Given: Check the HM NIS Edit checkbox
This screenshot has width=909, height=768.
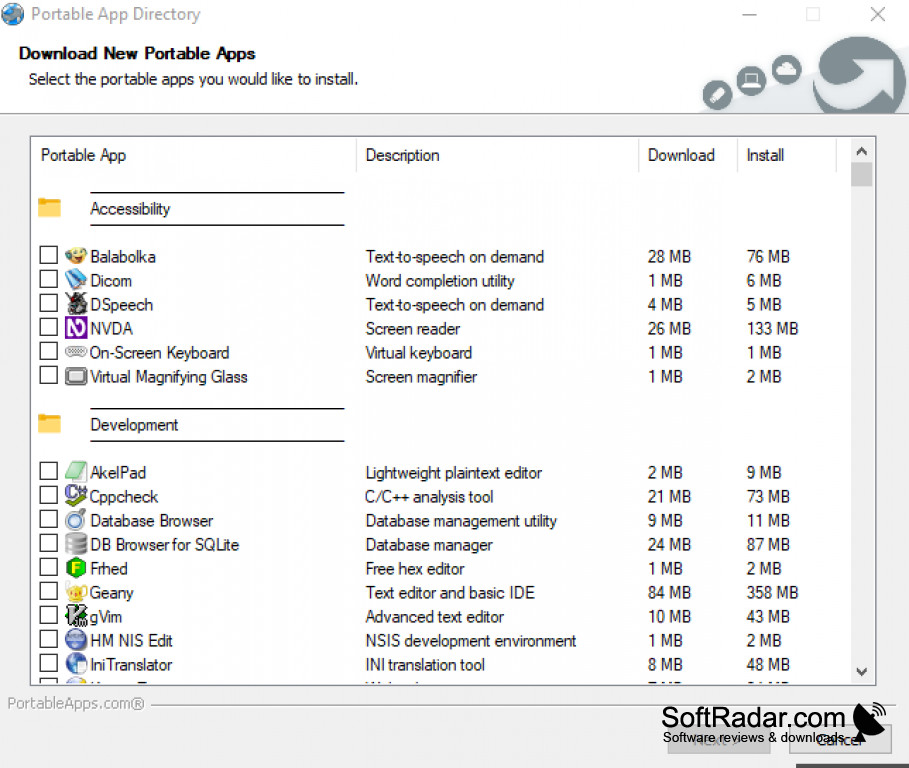Looking at the screenshot, I should (x=49, y=639).
